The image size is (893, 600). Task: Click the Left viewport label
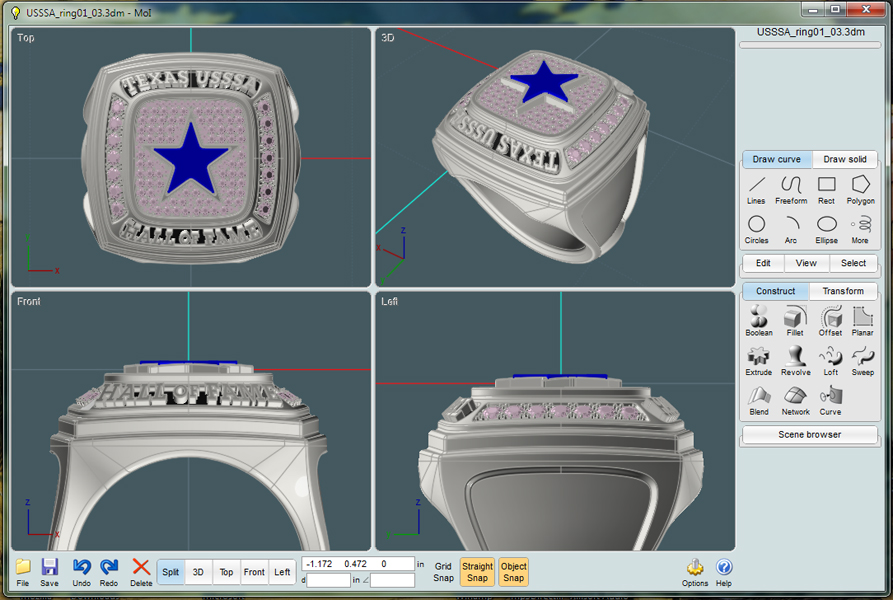point(390,301)
